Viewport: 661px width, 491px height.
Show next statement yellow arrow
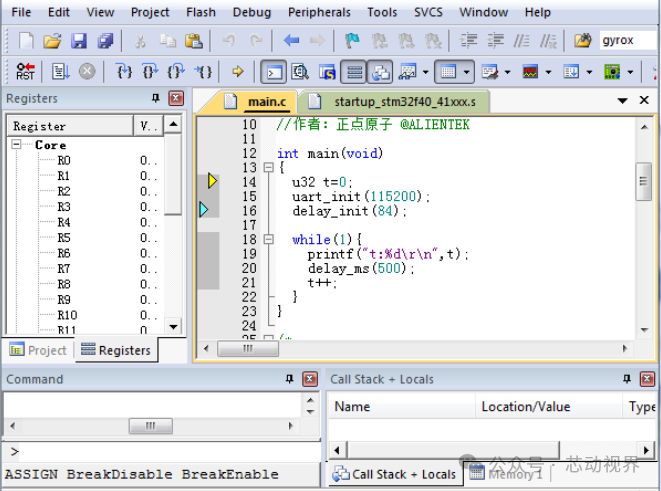pyautogui.click(x=238, y=71)
